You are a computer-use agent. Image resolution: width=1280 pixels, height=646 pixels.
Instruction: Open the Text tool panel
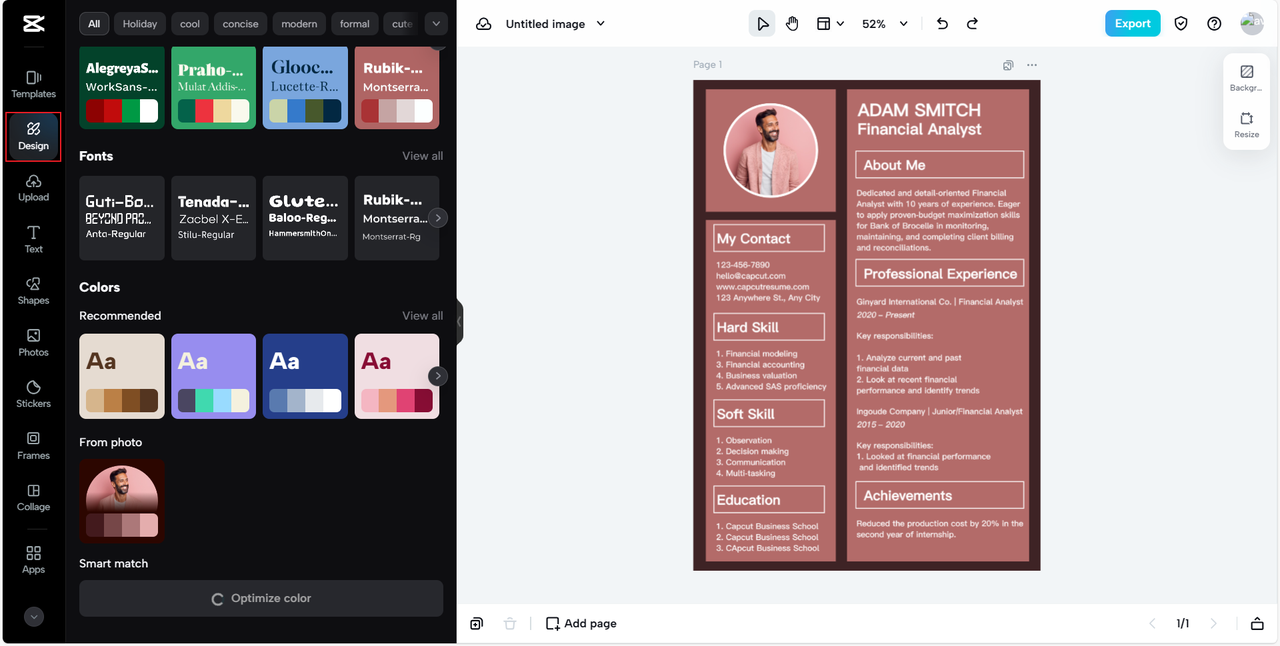[33, 240]
